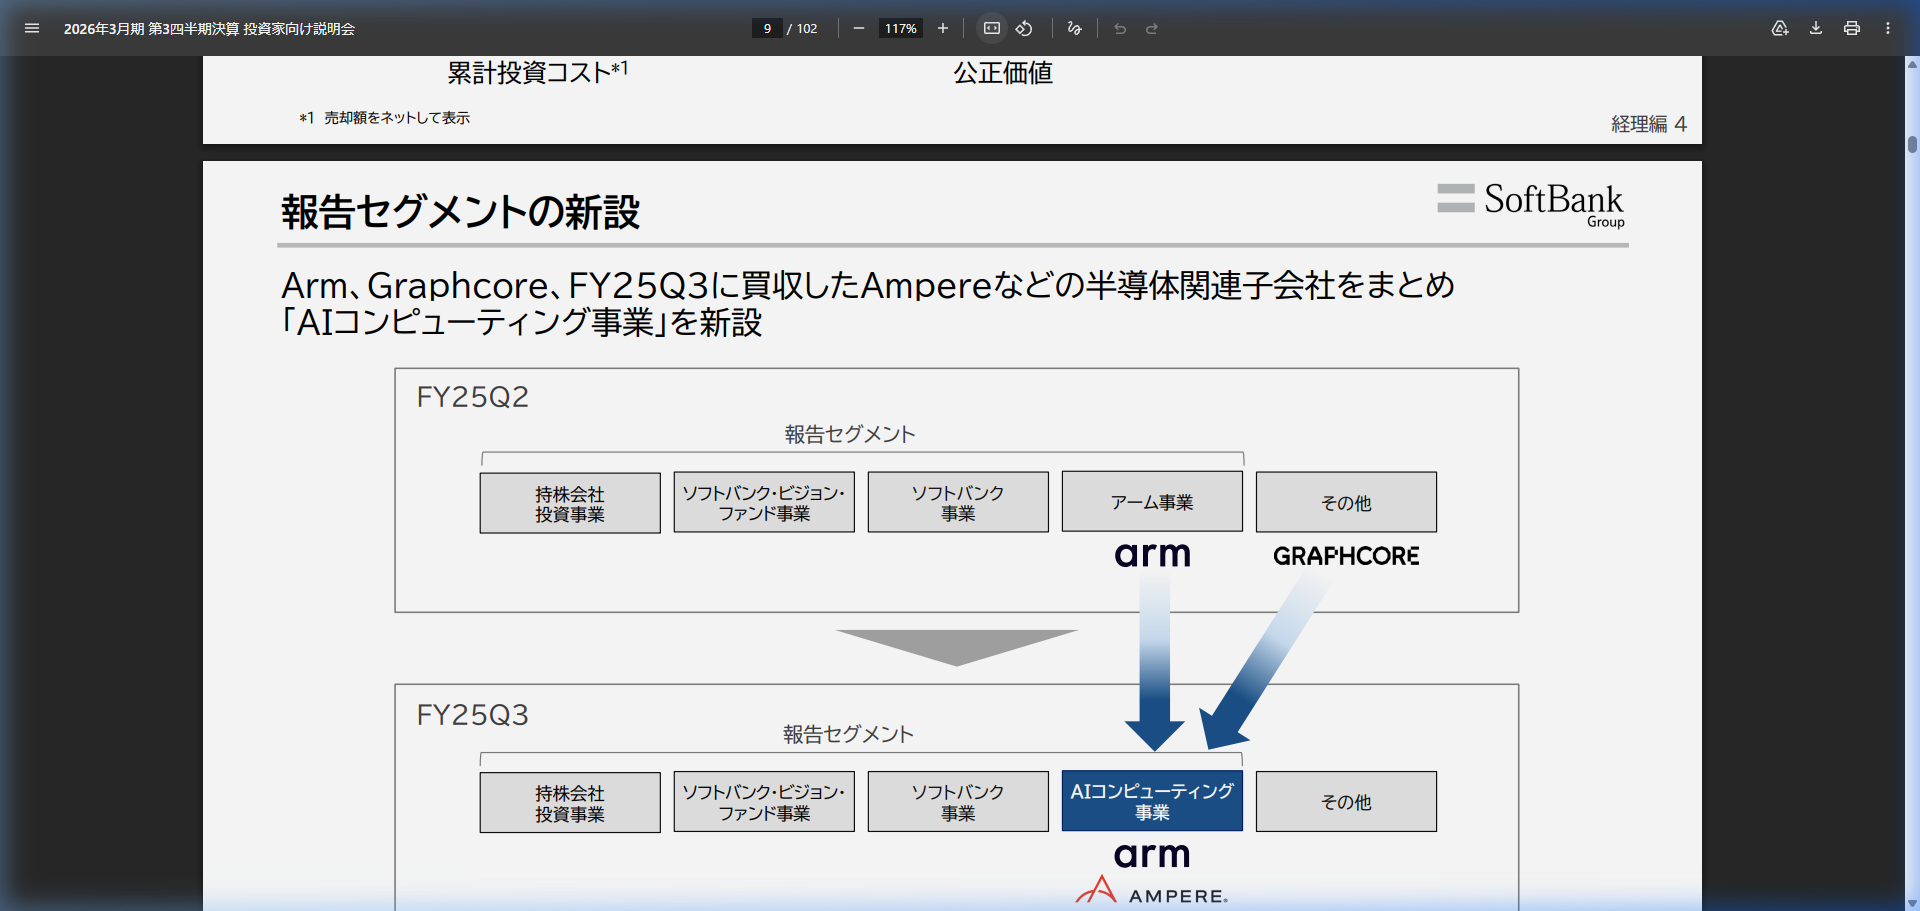Click the page number field showing 9
The width and height of the screenshot is (1920, 911).
click(767, 28)
